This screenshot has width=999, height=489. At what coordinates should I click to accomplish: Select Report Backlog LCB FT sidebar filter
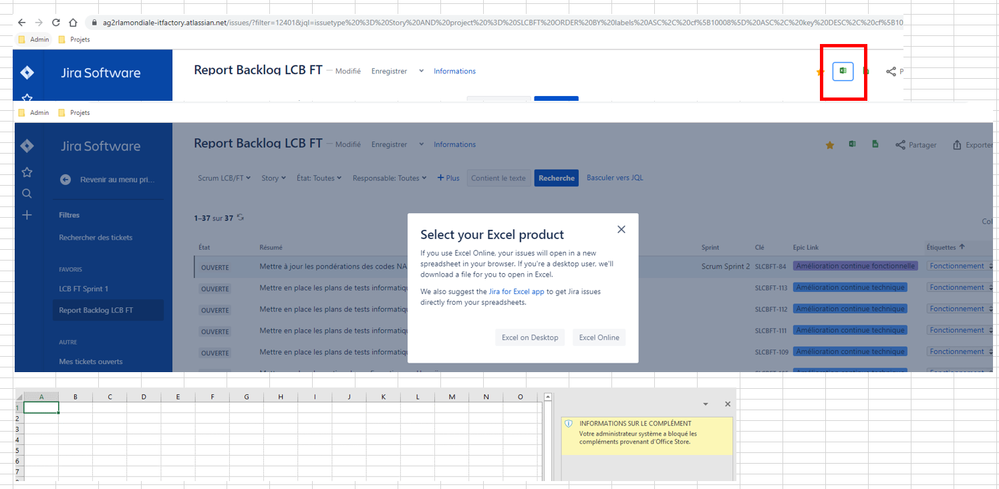[108, 310]
